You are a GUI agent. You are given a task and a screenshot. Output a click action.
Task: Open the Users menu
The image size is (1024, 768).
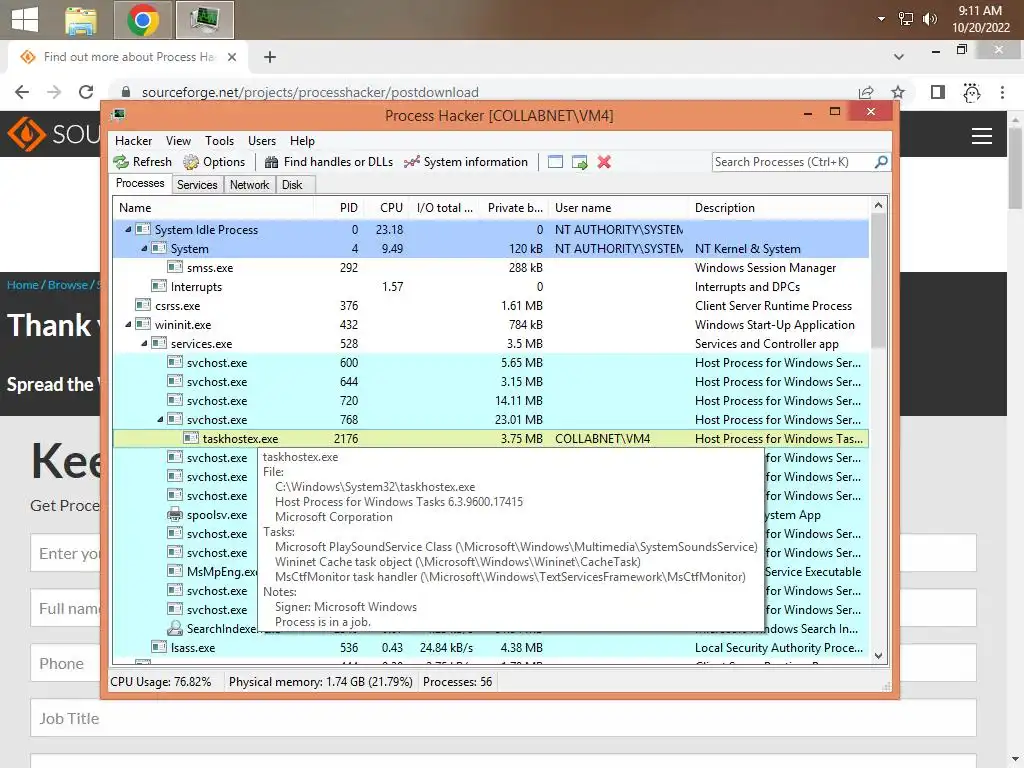click(262, 141)
